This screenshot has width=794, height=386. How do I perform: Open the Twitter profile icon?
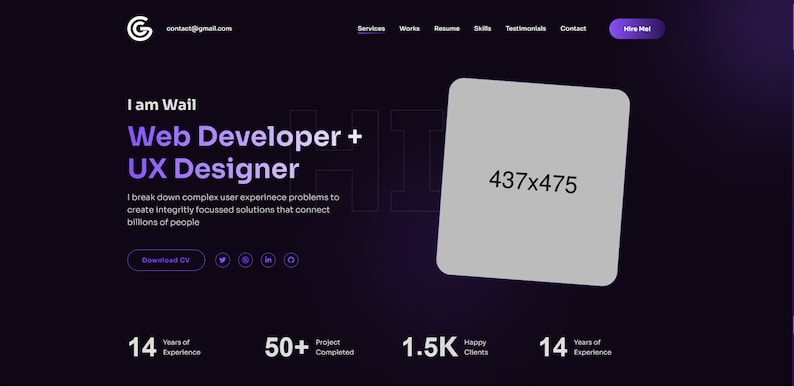223,260
